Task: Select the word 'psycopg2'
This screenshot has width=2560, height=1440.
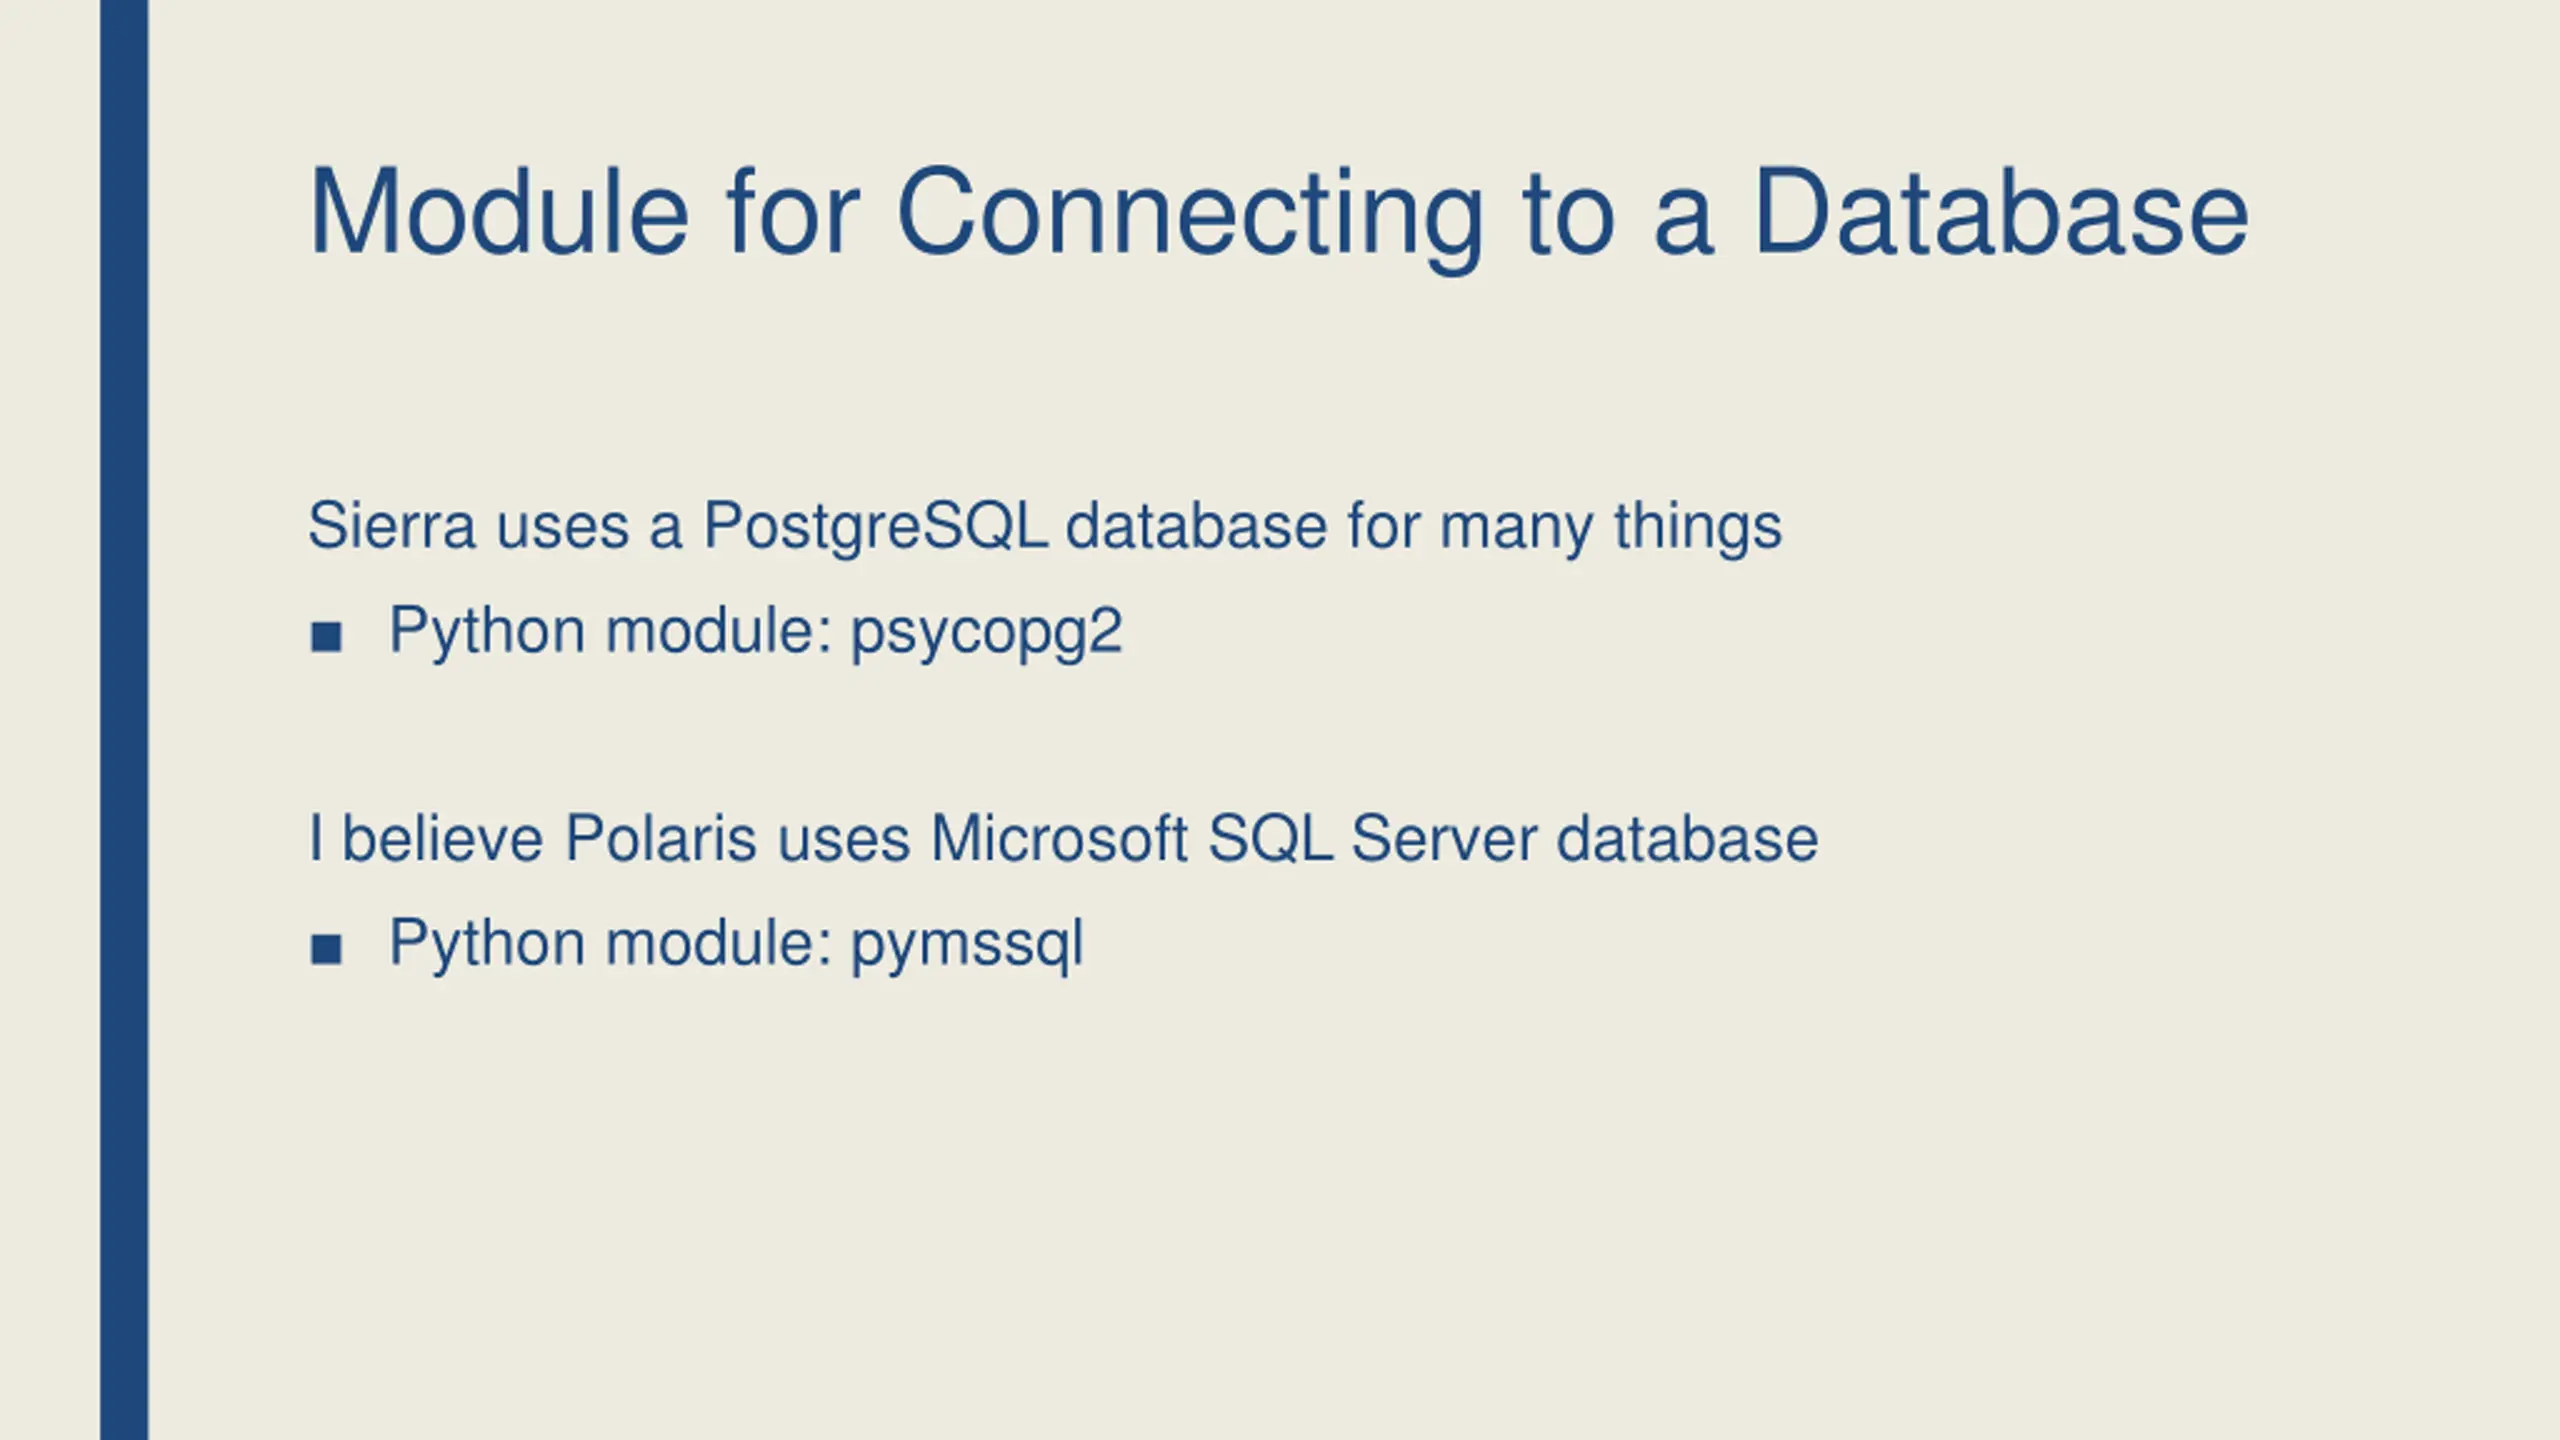Action: [x=987, y=633]
